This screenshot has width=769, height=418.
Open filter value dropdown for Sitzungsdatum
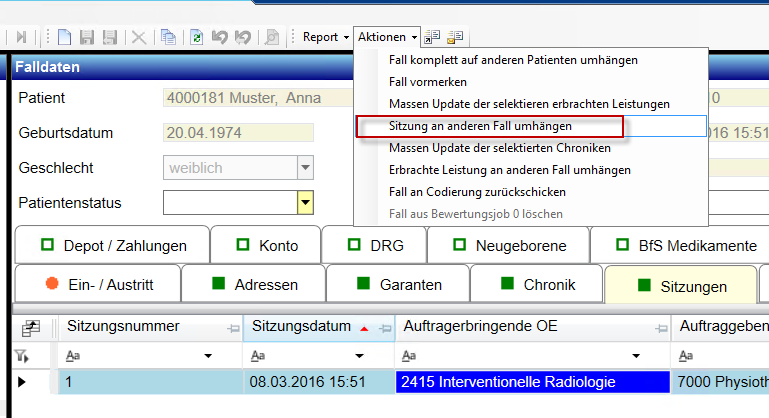point(359,356)
